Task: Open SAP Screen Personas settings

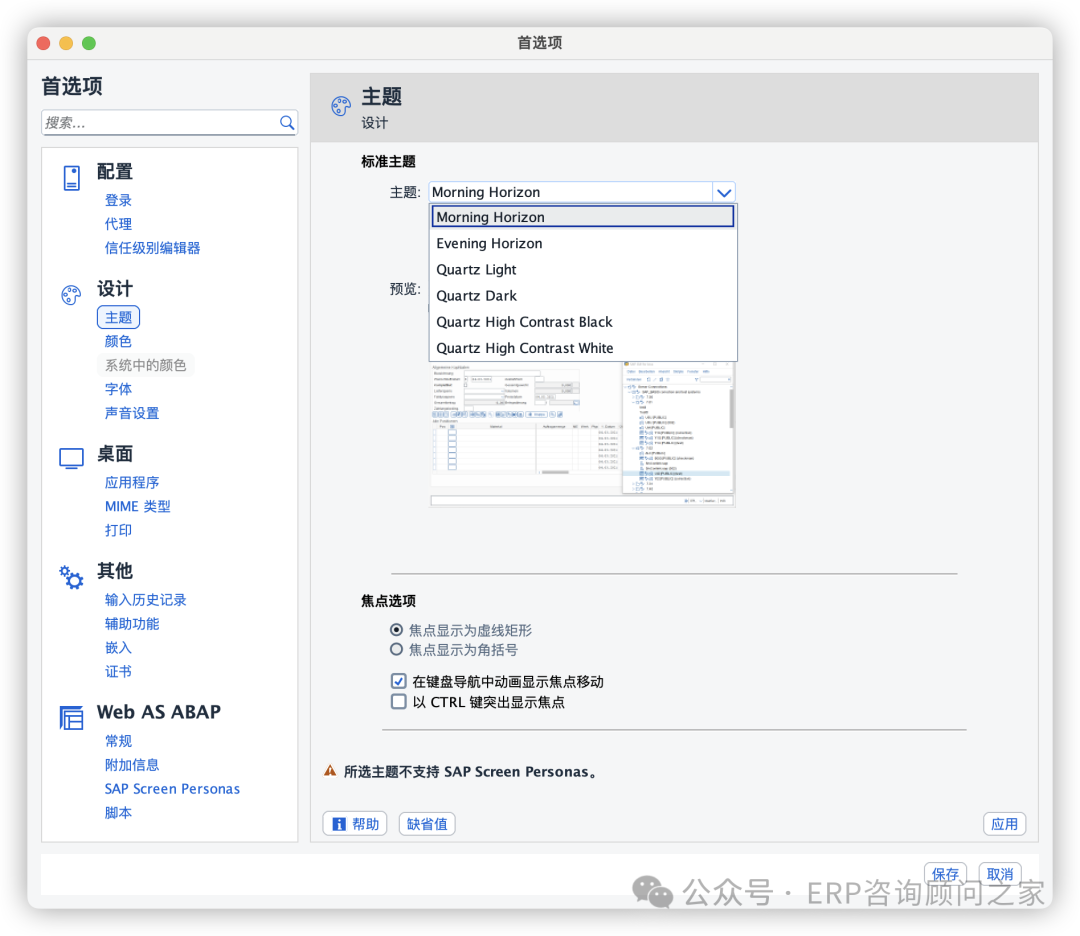Action: point(172,789)
